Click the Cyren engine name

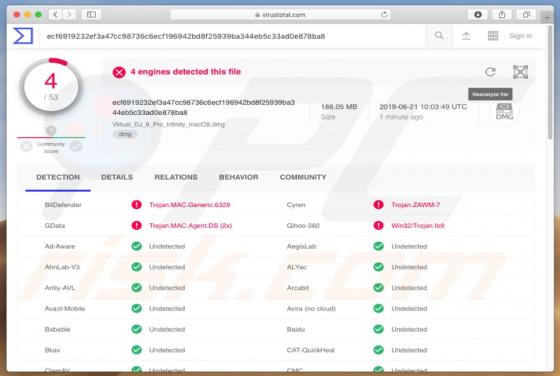[x=296, y=205]
